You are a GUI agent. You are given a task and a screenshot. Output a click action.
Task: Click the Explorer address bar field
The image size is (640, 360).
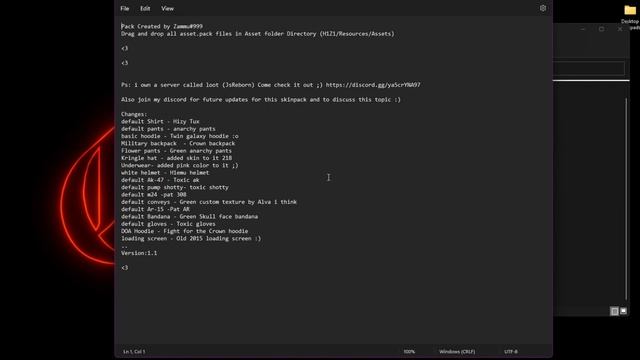point(589,68)
